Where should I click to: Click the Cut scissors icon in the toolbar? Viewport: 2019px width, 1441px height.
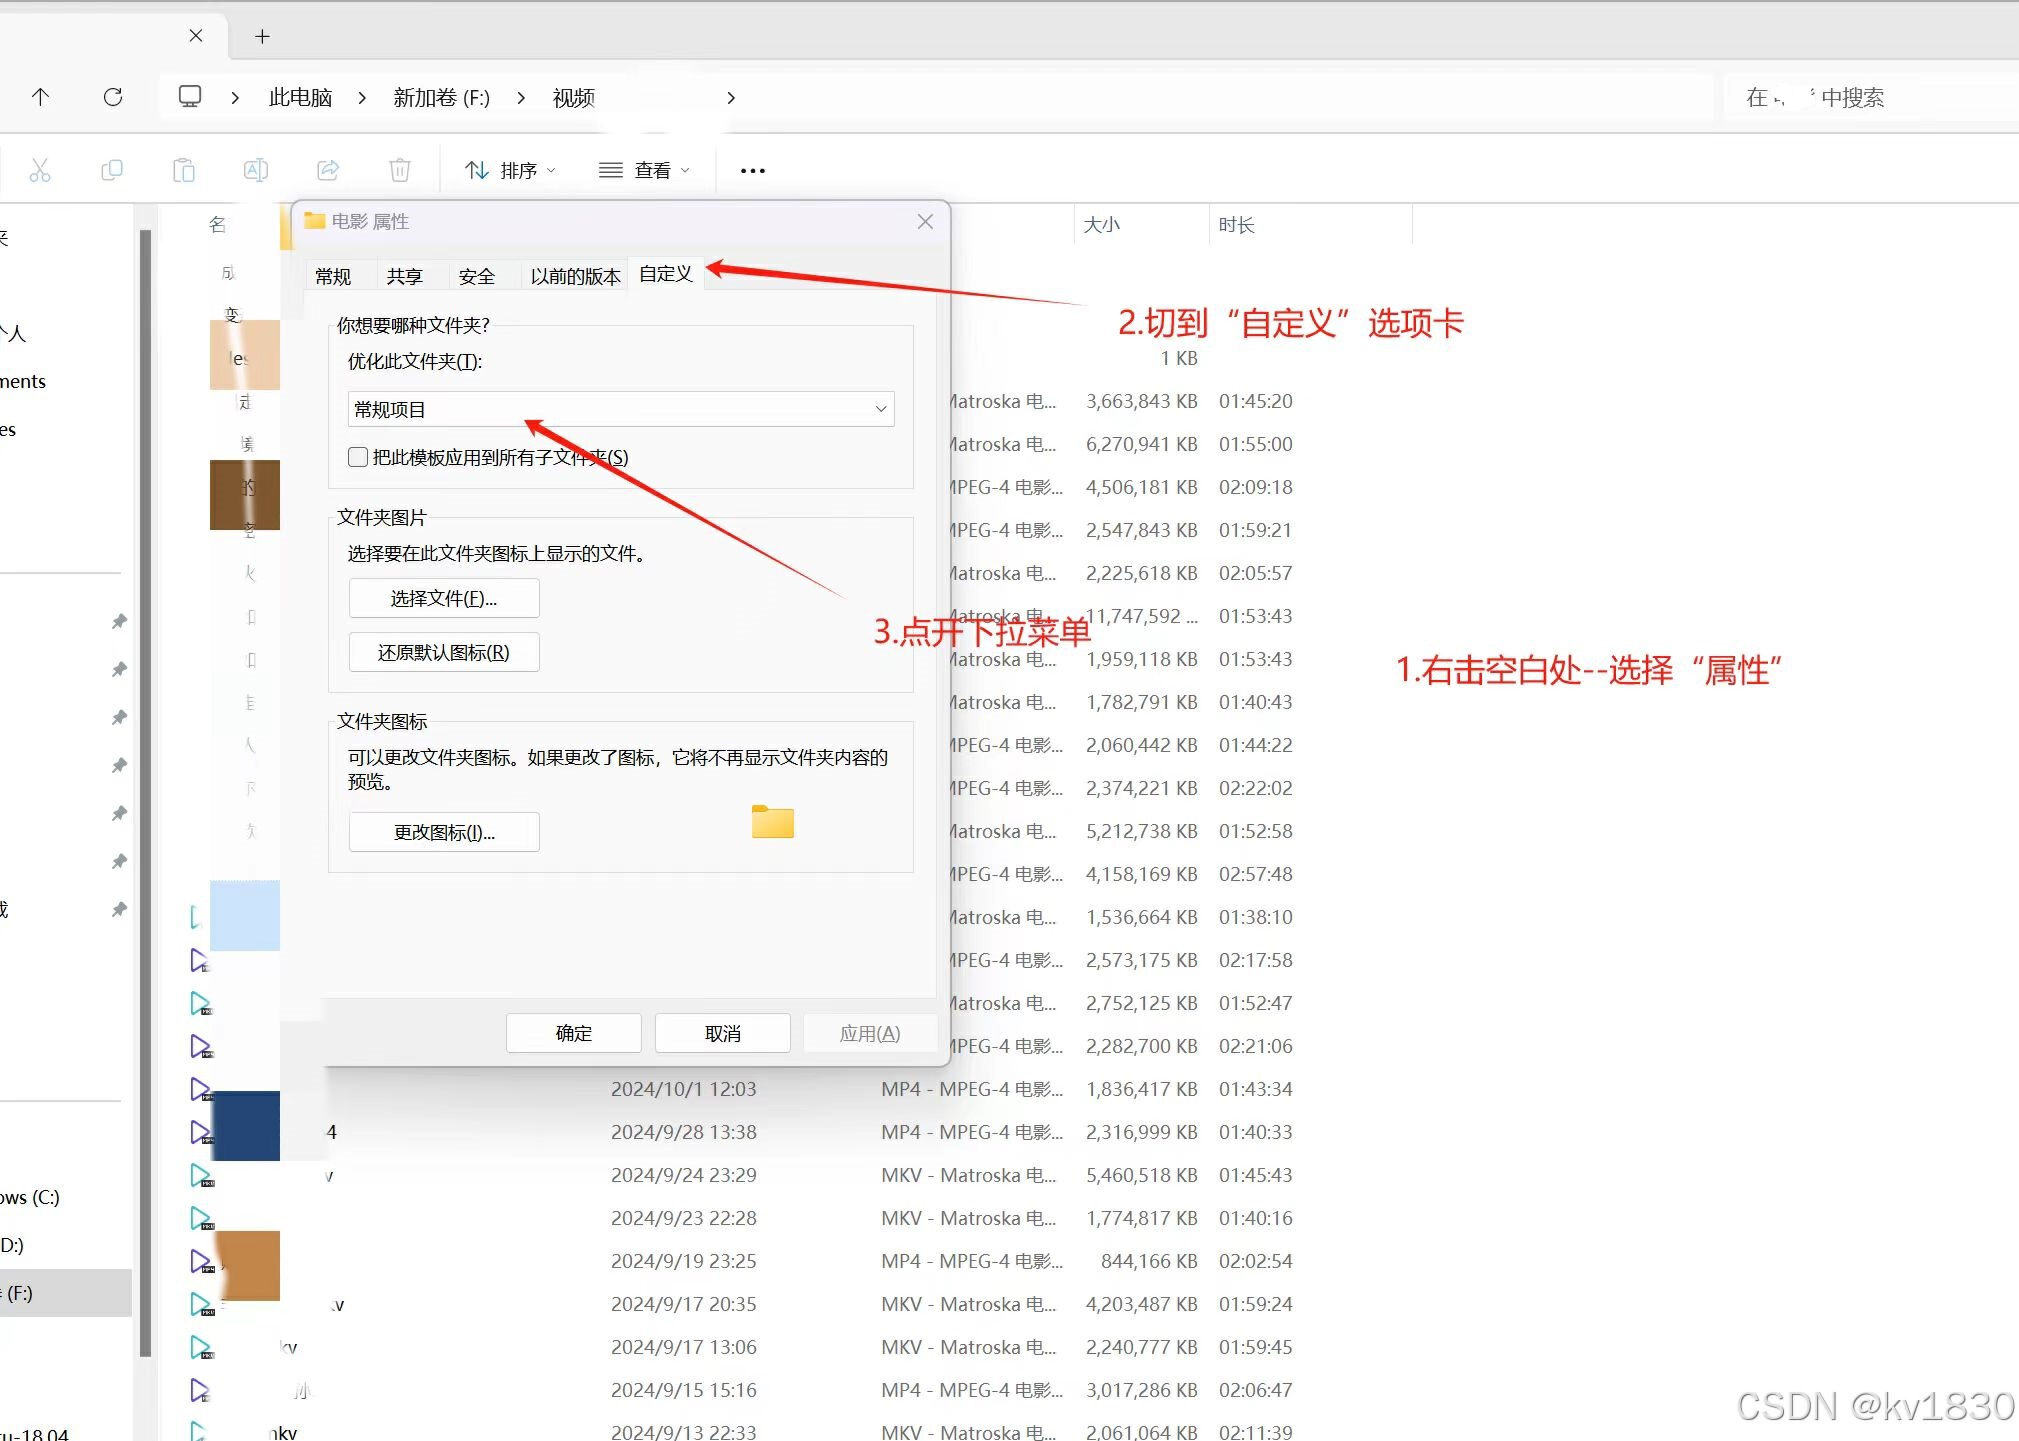tap(40, 170)
